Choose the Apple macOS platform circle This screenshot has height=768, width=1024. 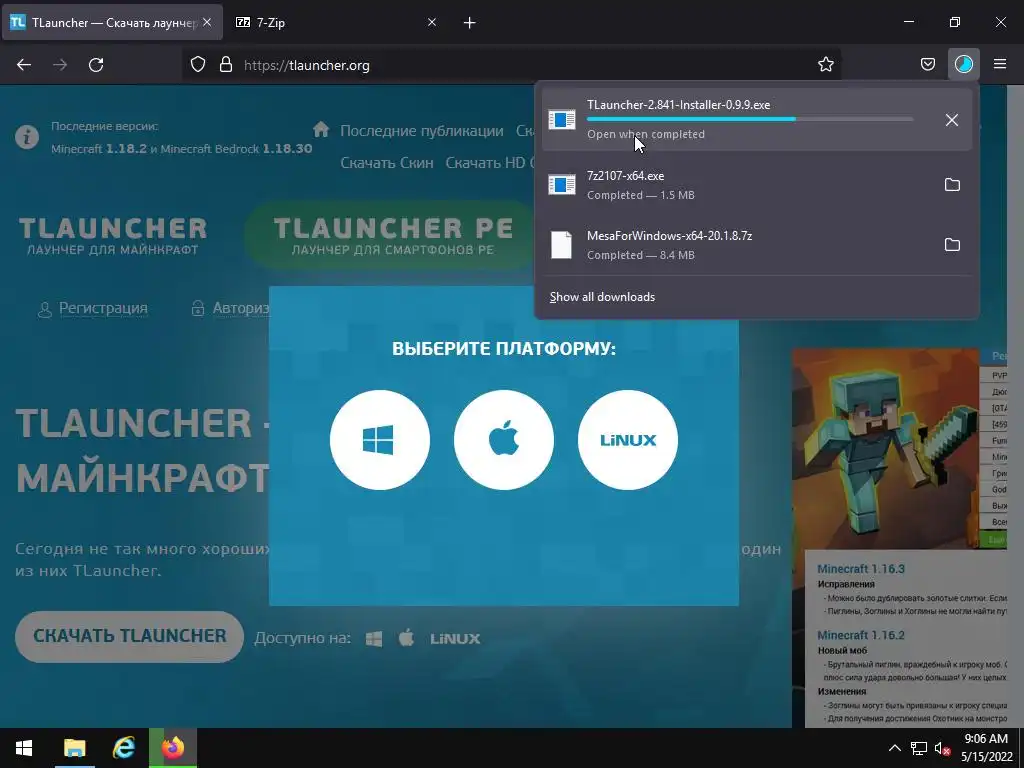tap(504, 440)
